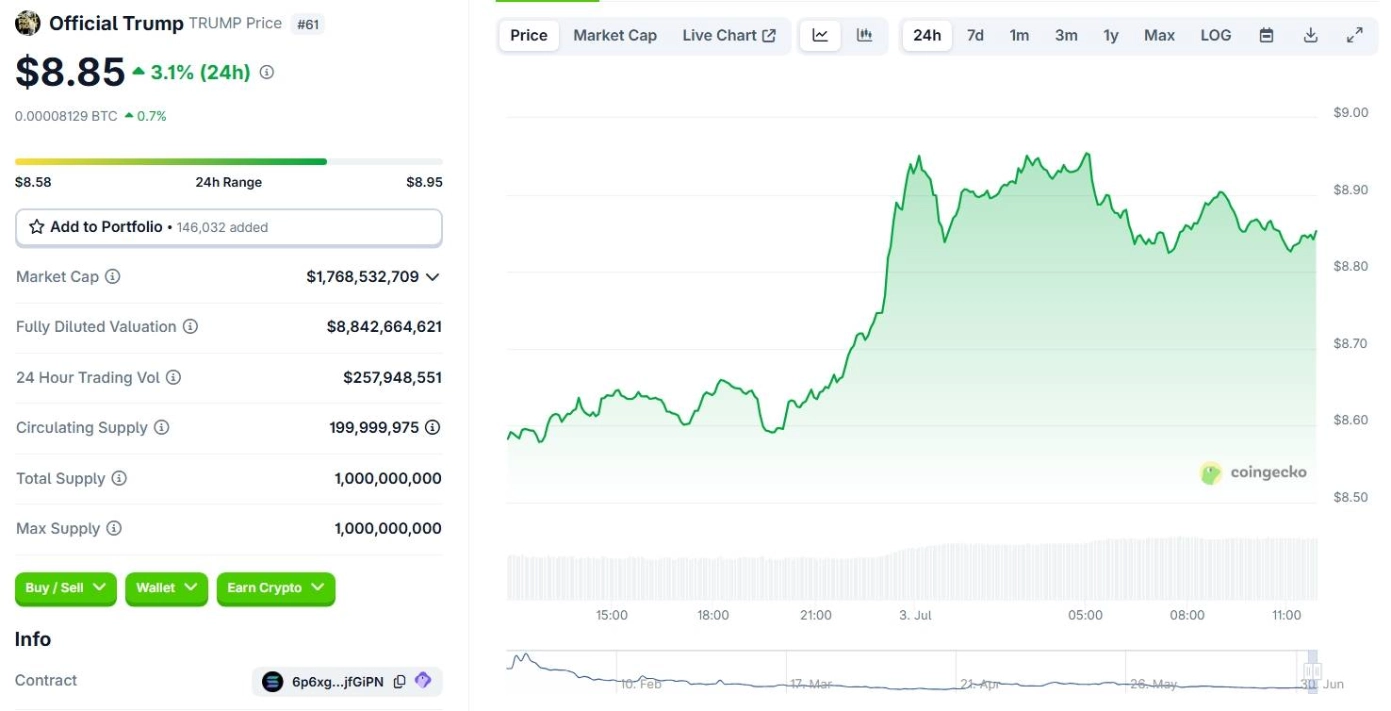Image resolution: width=1391 pixels, height=711 pixels.
Task: Click the $8.95 range high label
Action: [424, 182]
